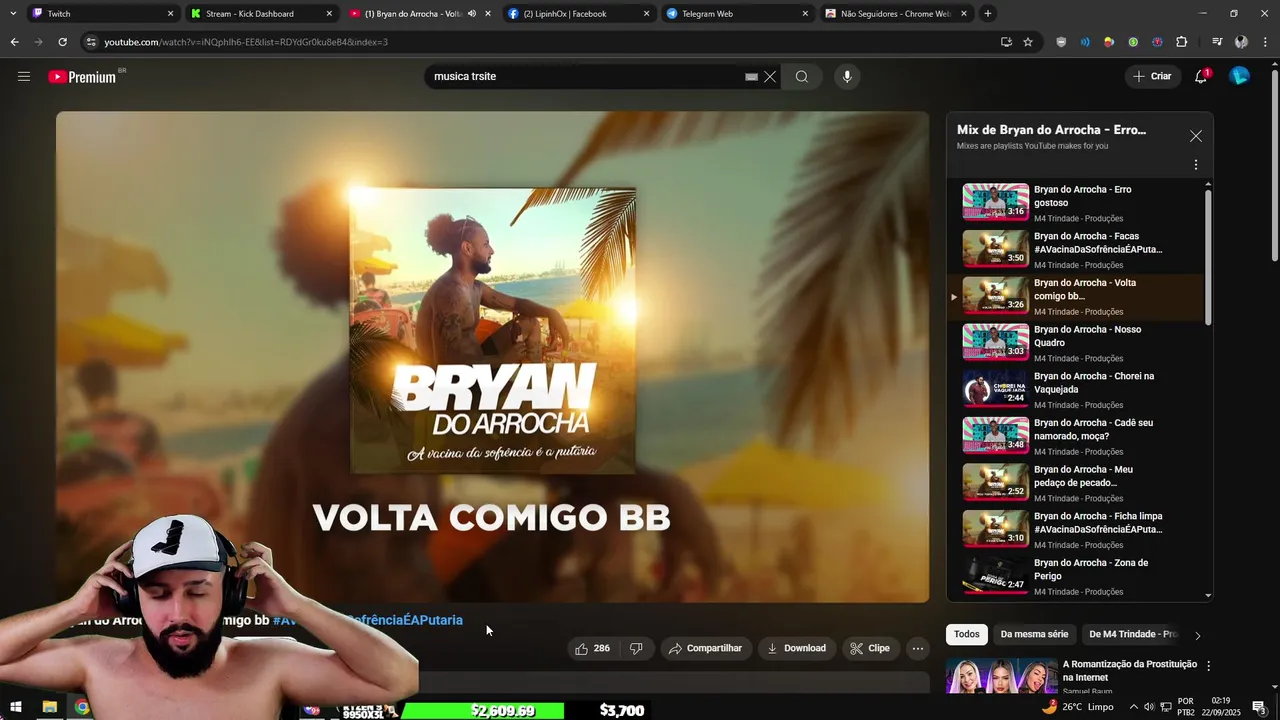Screen dimensions: 1280x720
Task: Open Mix playlist three-dot options menu
Action: tap(1196, 165)
